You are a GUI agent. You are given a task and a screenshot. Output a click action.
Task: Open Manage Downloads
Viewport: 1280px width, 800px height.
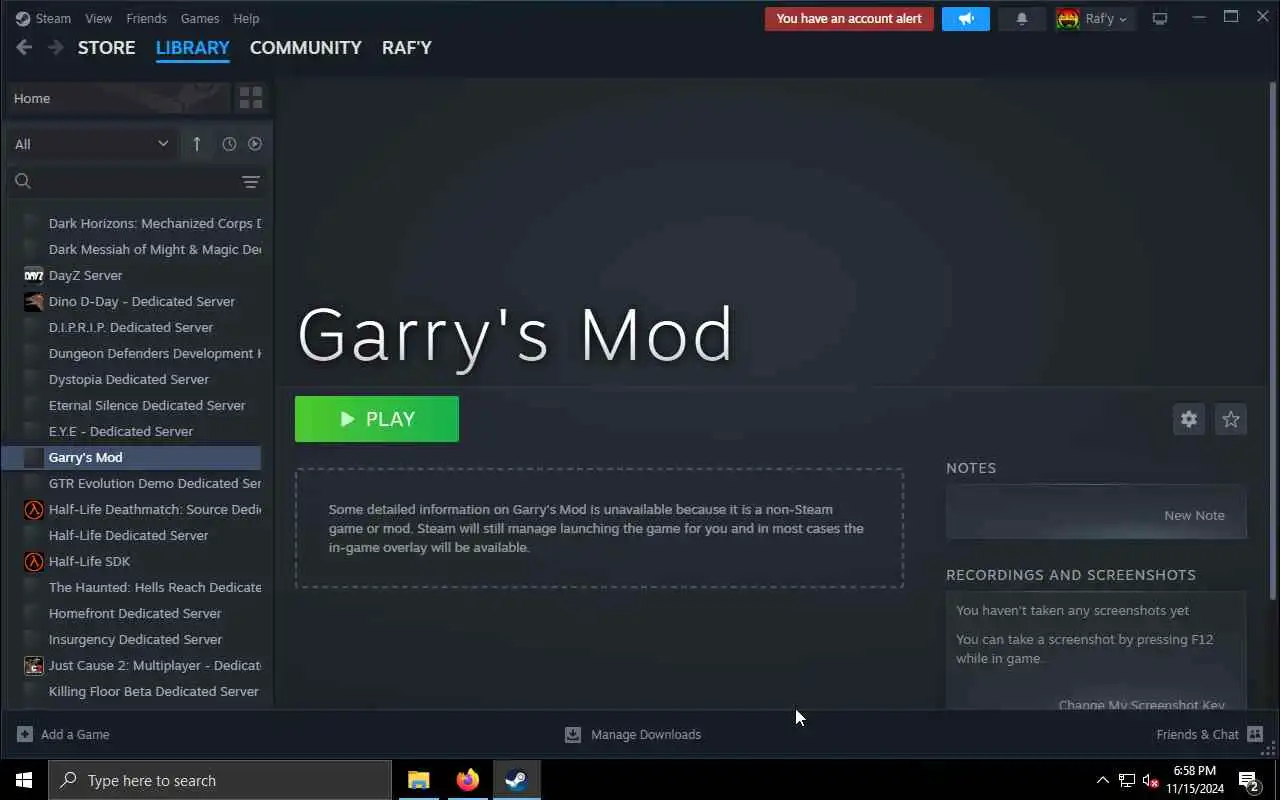pyautogui.click(x=633, y=734)
